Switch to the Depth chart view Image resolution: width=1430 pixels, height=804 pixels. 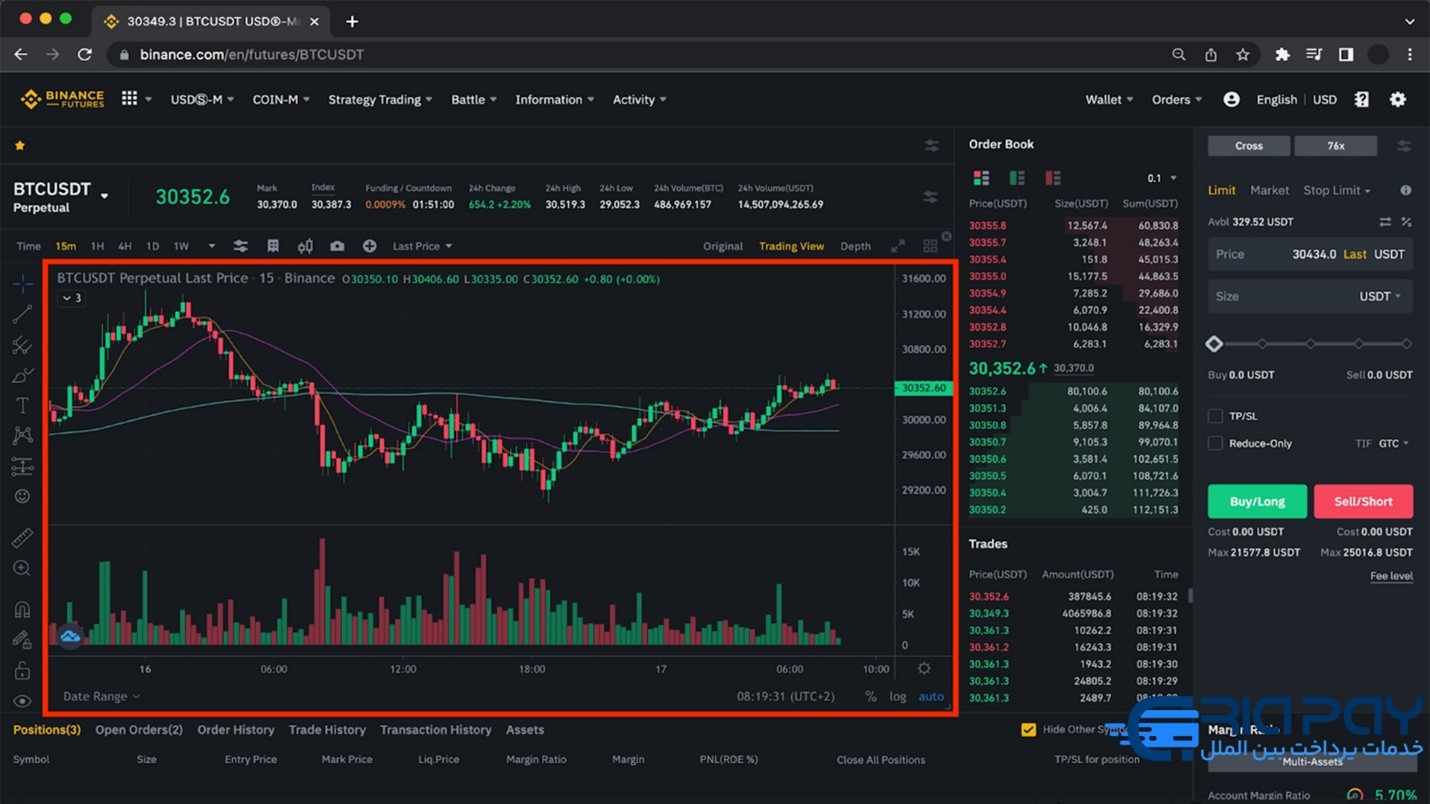coord(855,246)
